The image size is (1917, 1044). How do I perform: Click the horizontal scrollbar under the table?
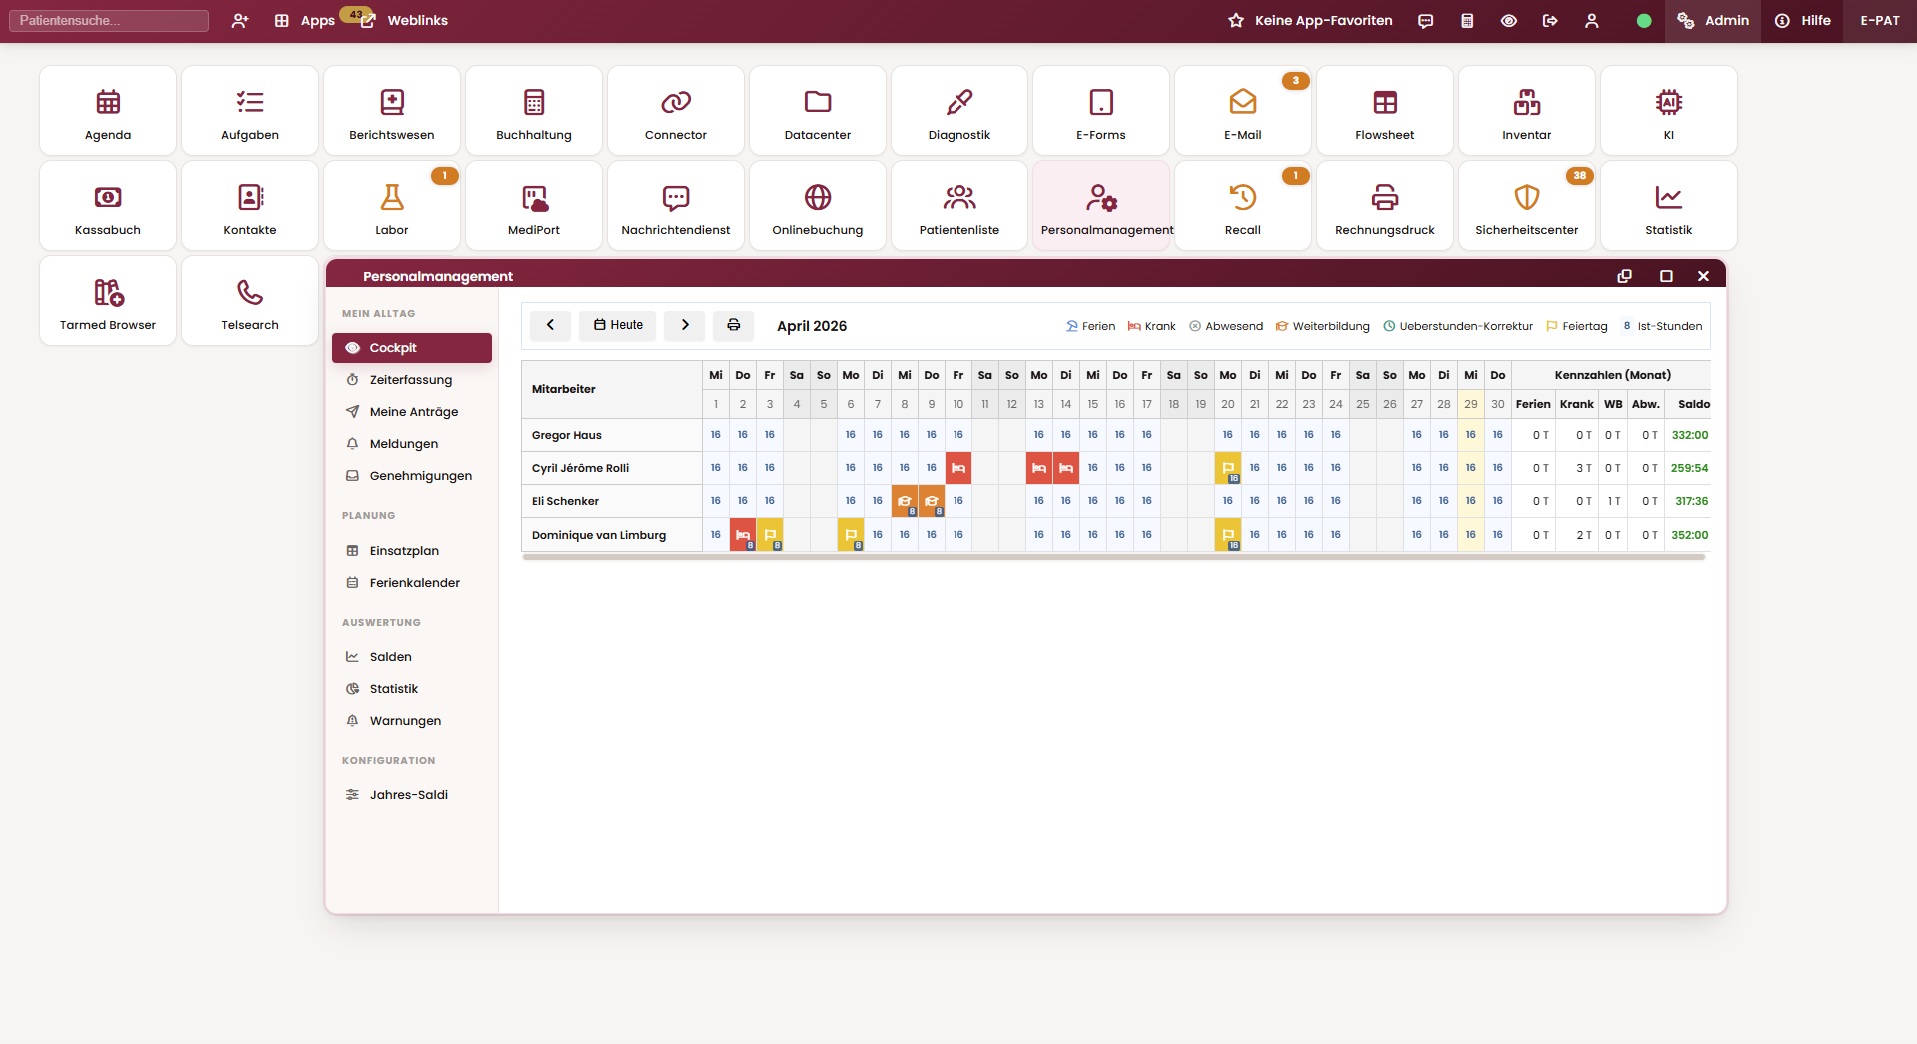[x=1114, y=557]
